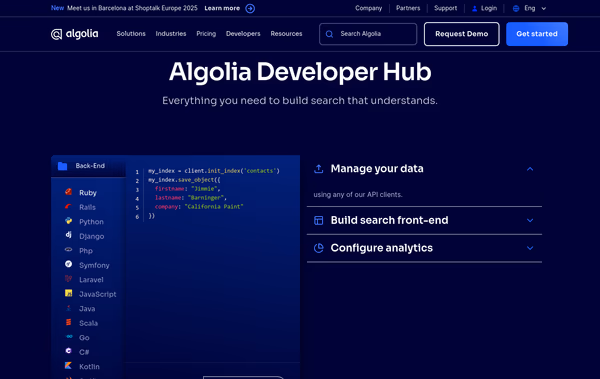Click Learn more about Shoptalk Europe

[222, 8]
